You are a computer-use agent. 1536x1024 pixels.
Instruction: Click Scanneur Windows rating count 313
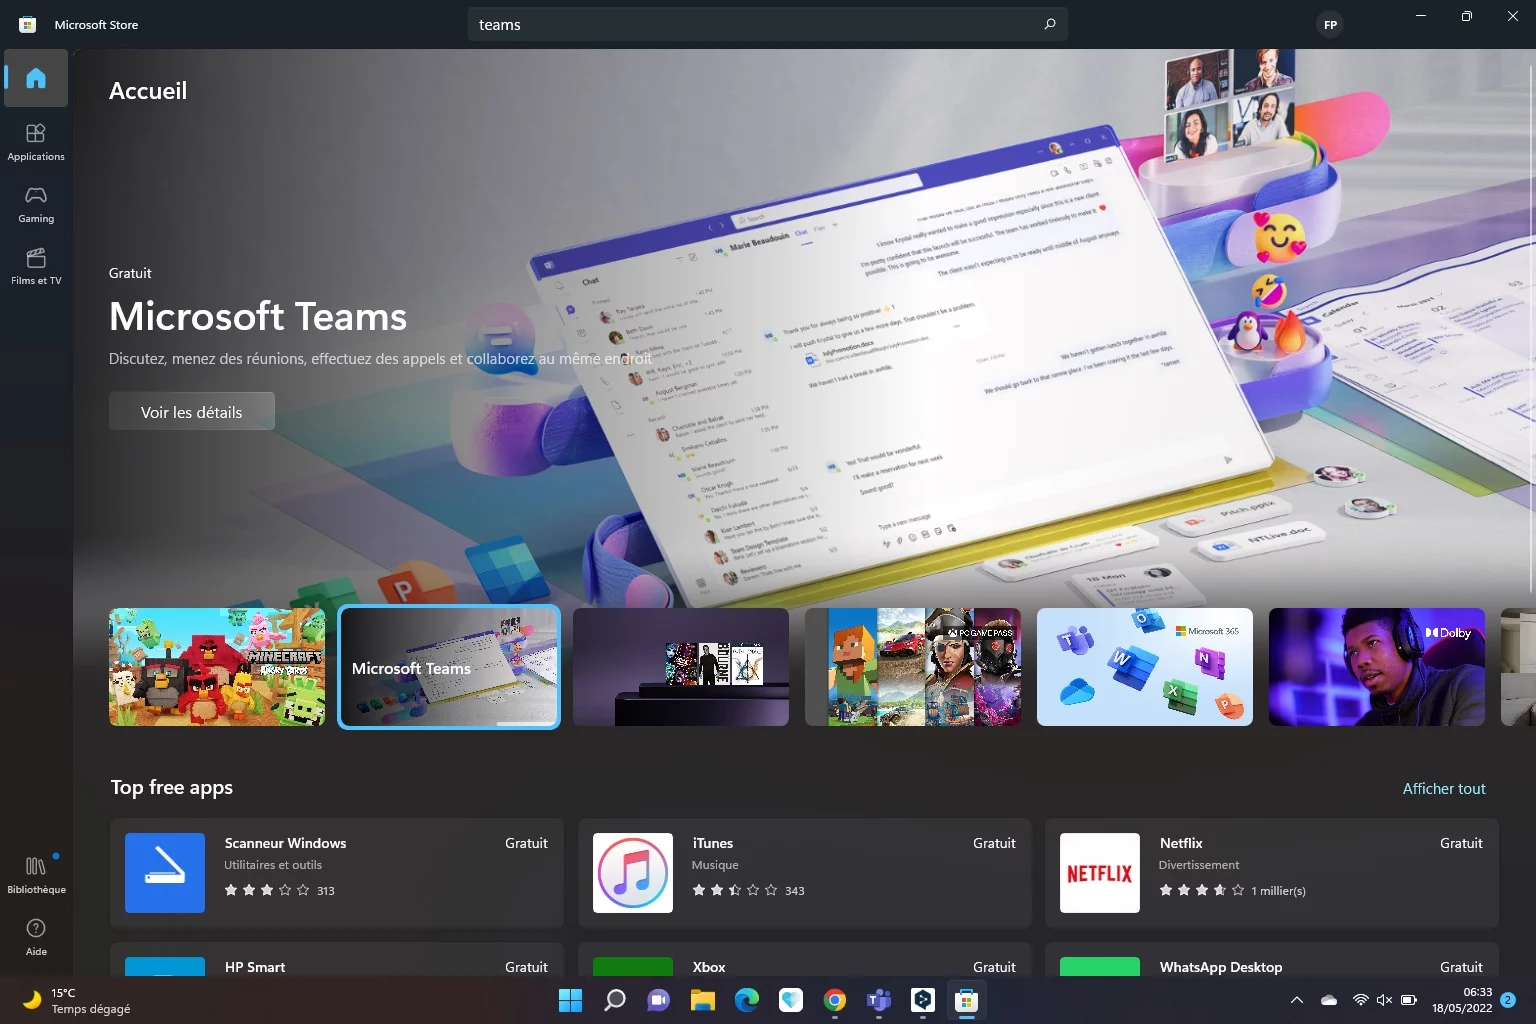tap(326, 890)
